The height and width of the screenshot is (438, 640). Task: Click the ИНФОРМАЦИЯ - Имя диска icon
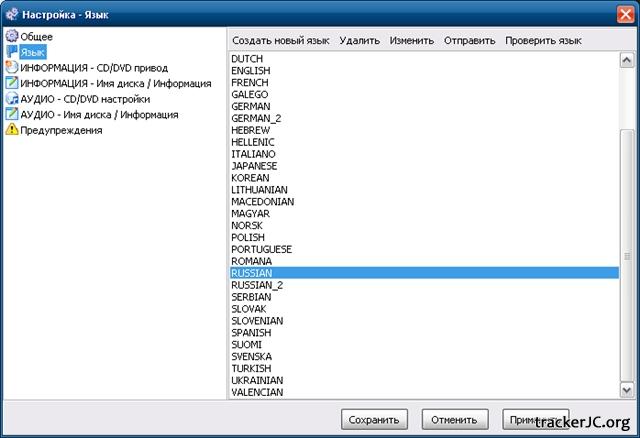click(x=11, y=83)
